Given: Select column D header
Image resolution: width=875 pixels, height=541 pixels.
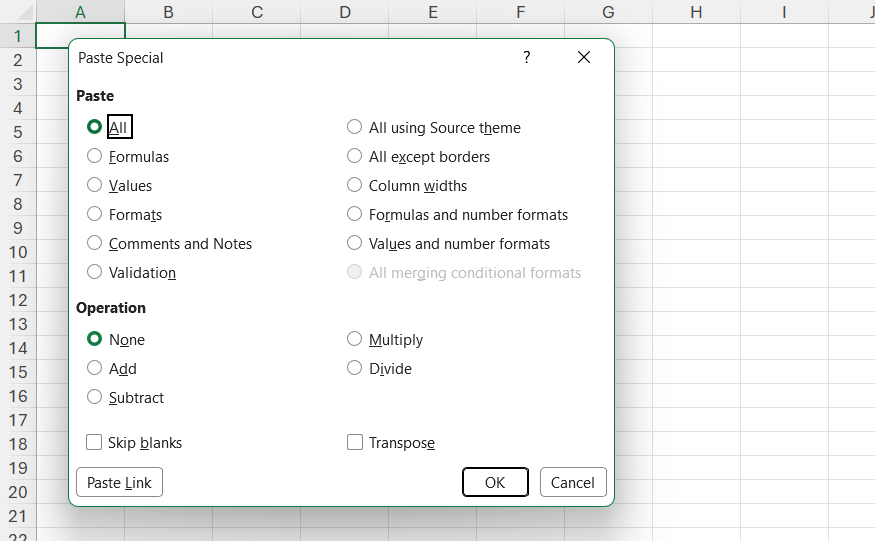Looking at the screenshot, I should coord(345,12).
